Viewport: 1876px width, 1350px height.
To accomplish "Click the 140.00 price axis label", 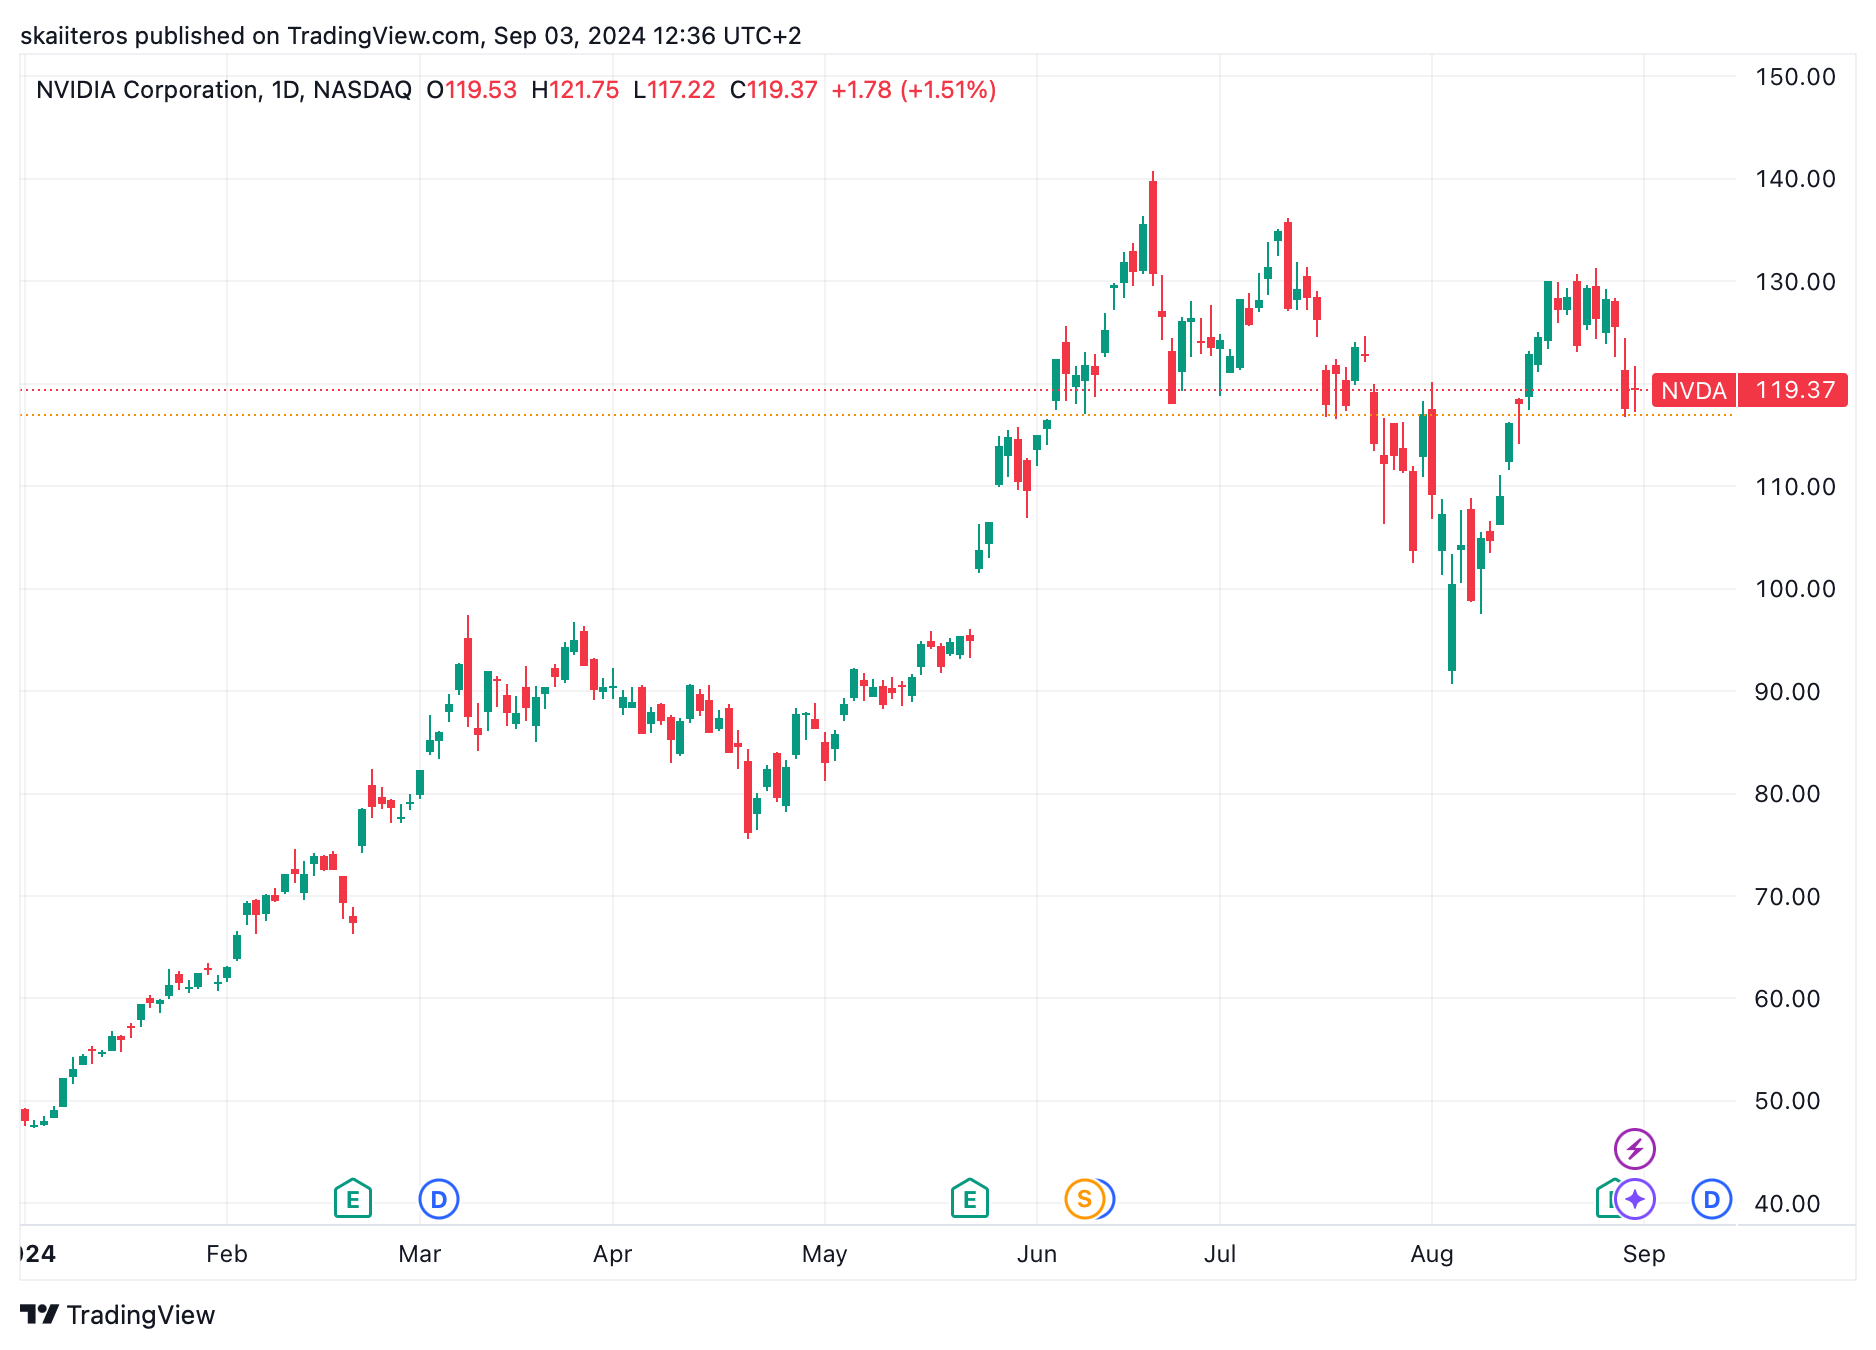I will tap(1795, 179).
